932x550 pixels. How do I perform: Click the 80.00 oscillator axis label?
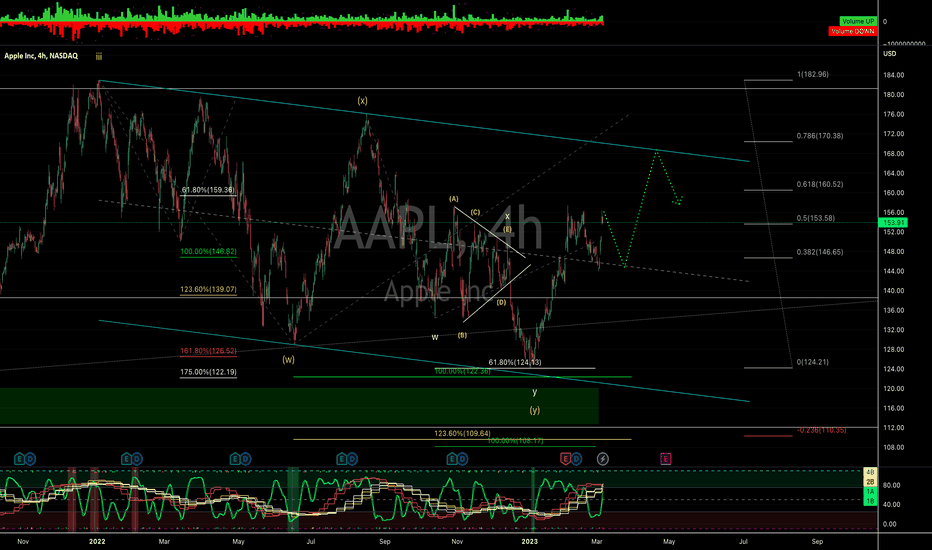(x=890, y=485)
